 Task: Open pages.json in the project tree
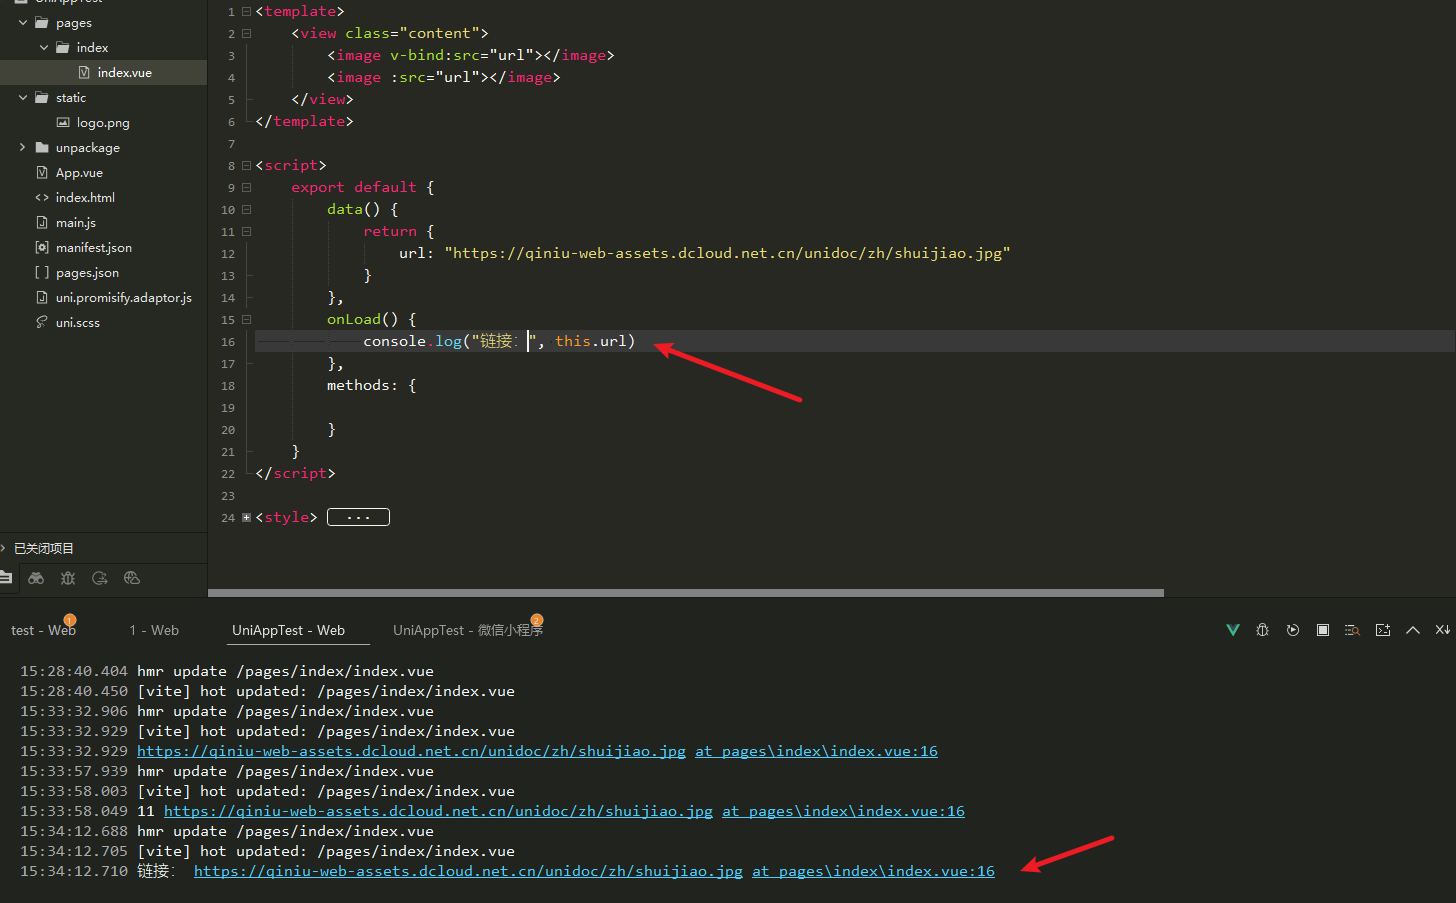point(87,272)
